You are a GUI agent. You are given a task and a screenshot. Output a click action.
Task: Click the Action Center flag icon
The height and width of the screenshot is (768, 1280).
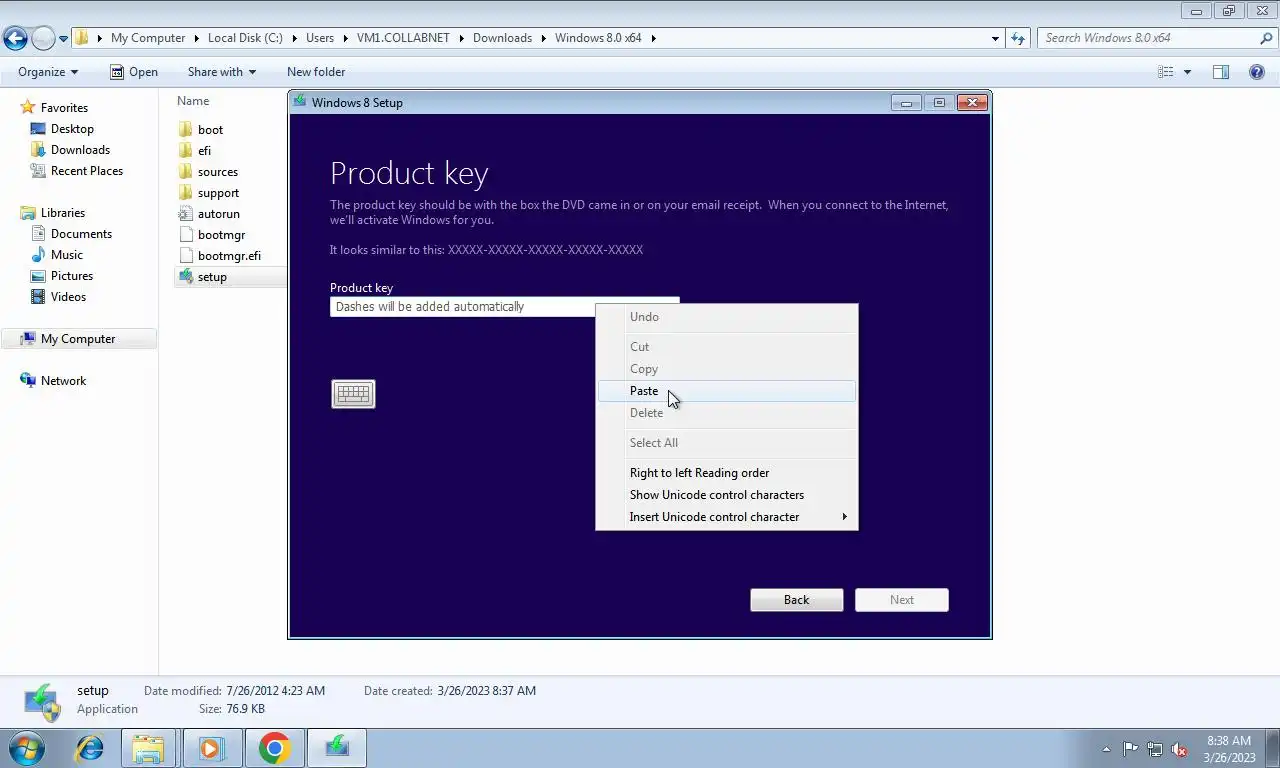[1130, 749]
